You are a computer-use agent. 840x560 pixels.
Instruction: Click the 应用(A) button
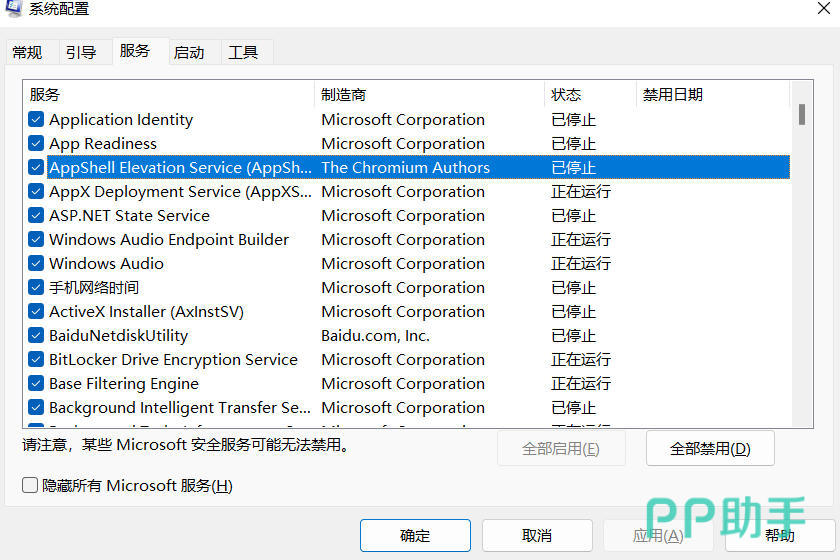pyautogui.click(x=658, y=535)
